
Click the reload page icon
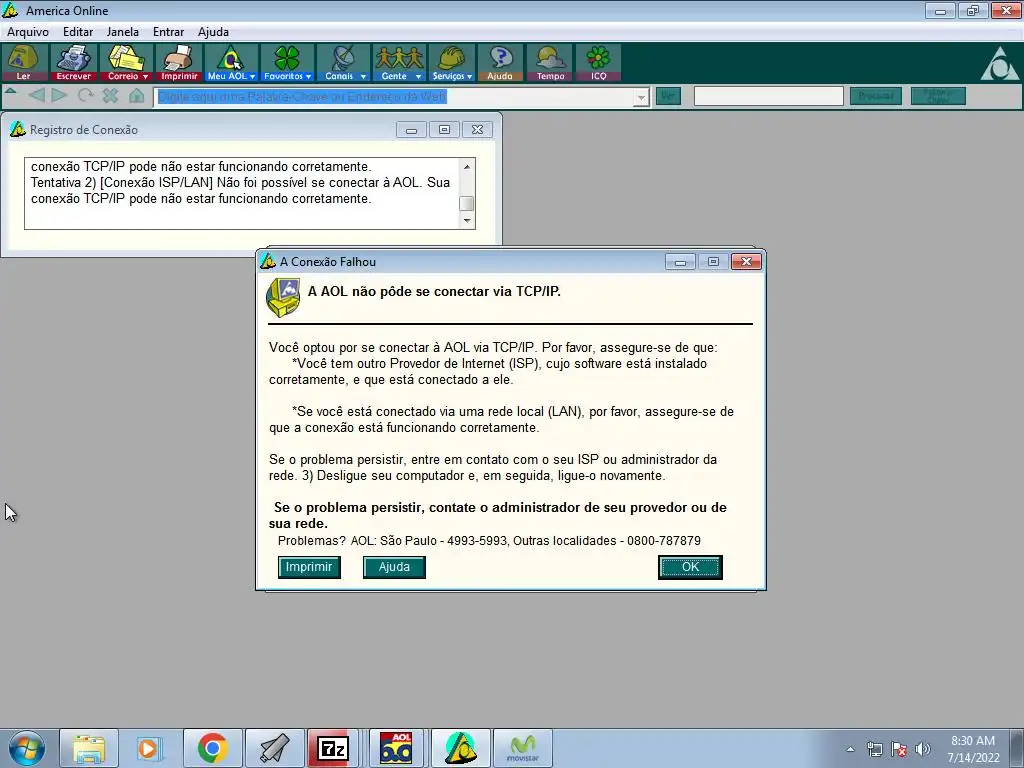[x=85, y=96]
